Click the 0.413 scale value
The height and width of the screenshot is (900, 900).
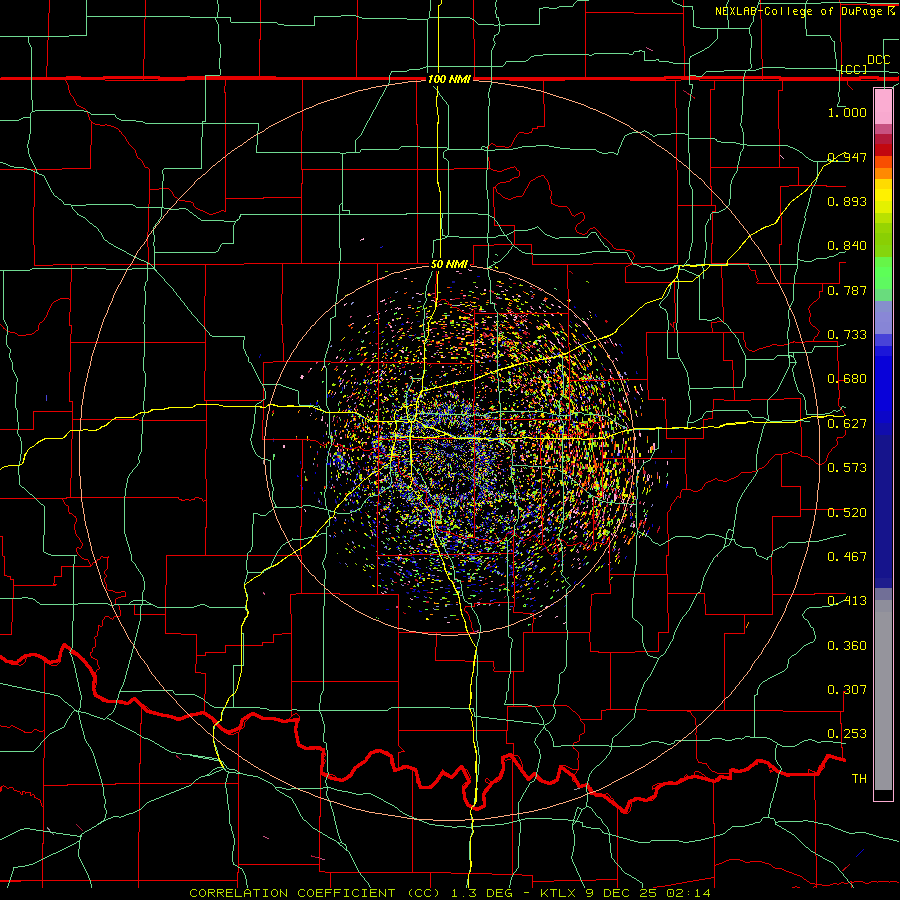(x=847, y=601)
